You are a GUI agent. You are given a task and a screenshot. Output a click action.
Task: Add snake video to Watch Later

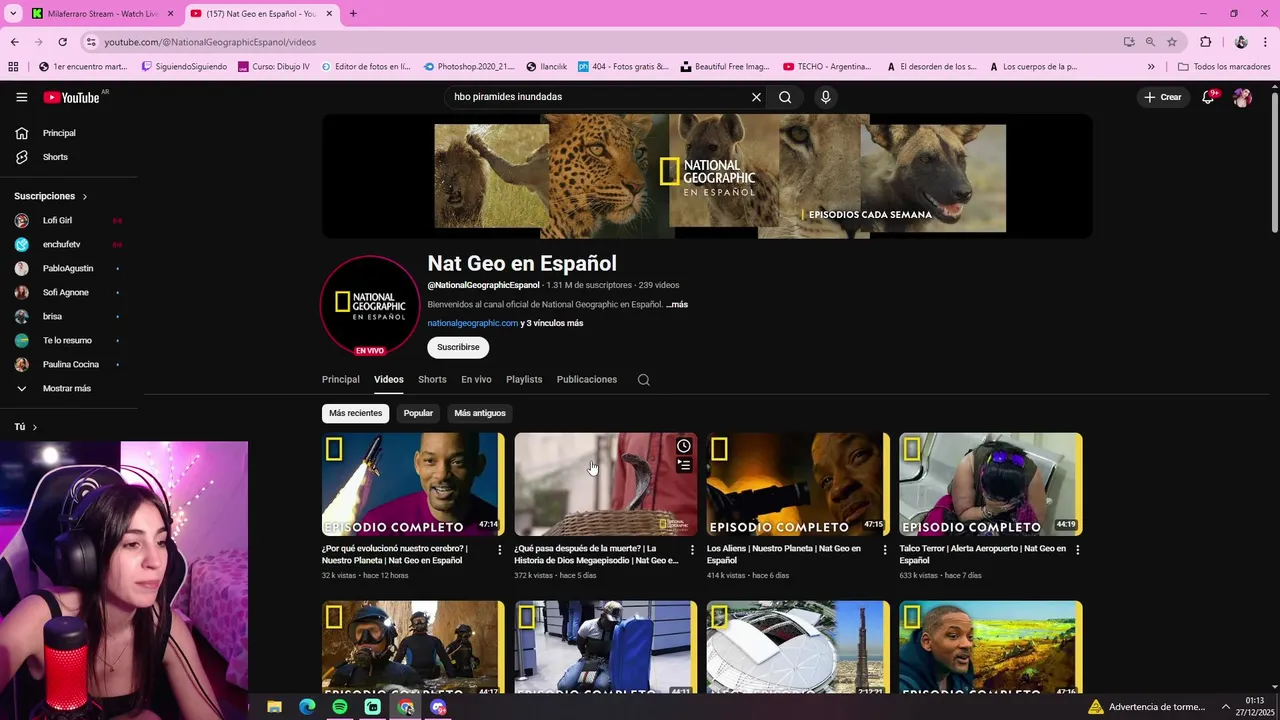point(684,446)
